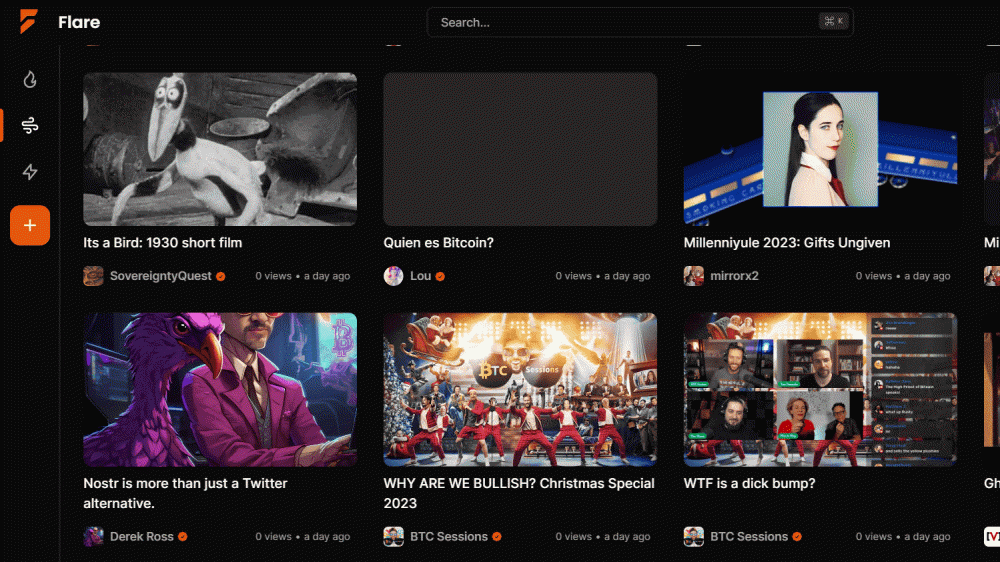Click the Flare flame logo
The image size is (1000, 562).
pyautogui.click(x=29, y=22)
